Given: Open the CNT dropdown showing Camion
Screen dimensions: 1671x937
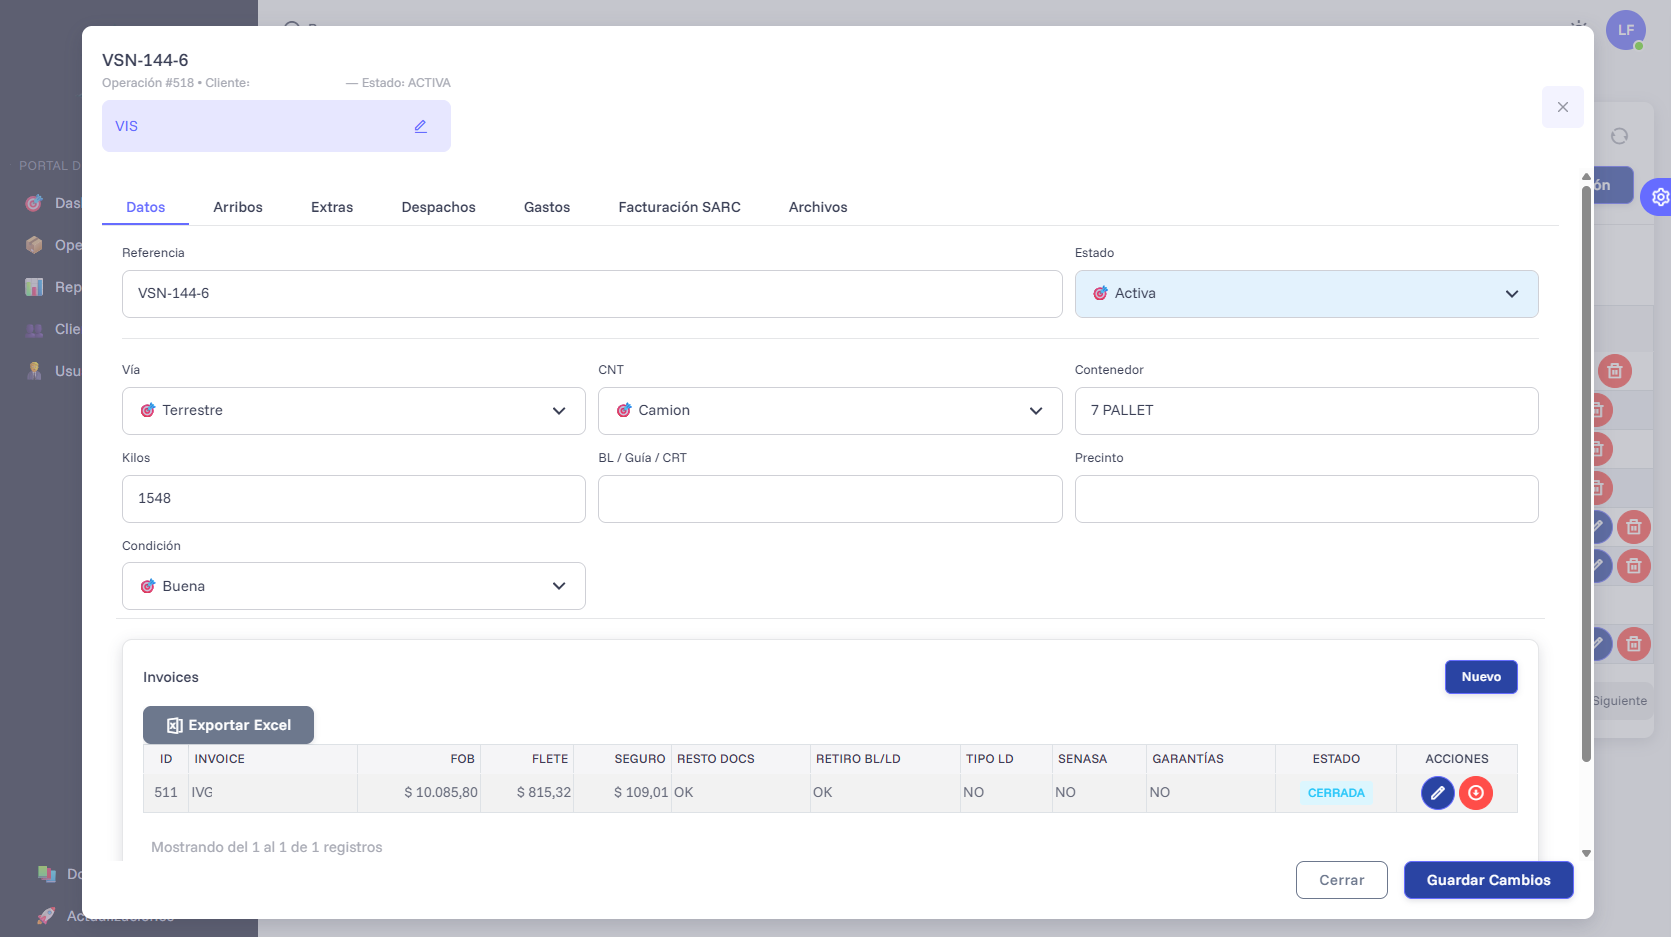Looking at the screenshot, I should (x=830, y=411).
